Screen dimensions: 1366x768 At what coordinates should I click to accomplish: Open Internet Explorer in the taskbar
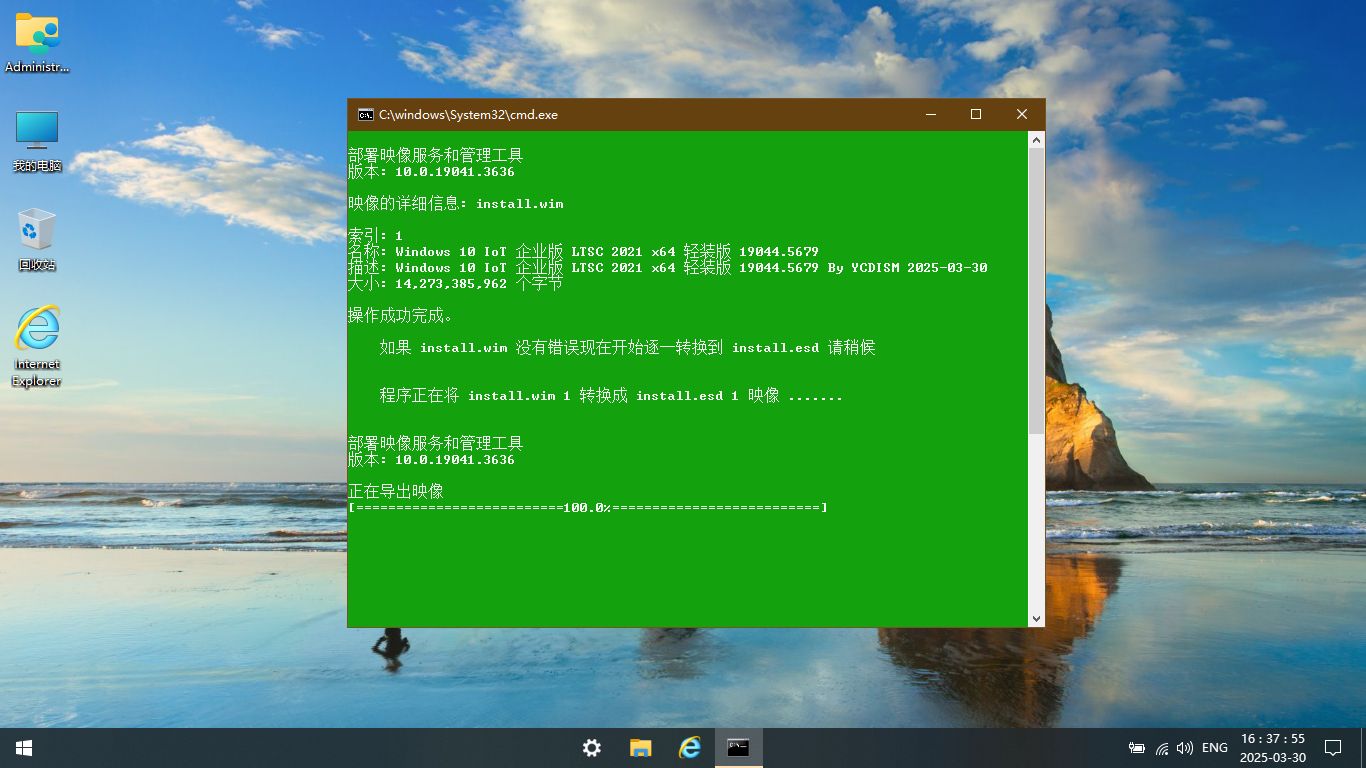click(x=690, y=748)
